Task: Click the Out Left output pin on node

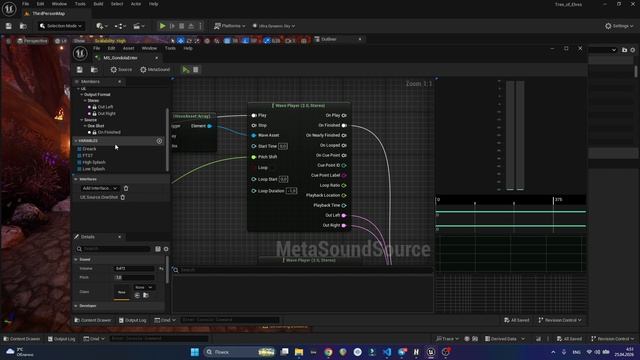Action: (344, 215)
